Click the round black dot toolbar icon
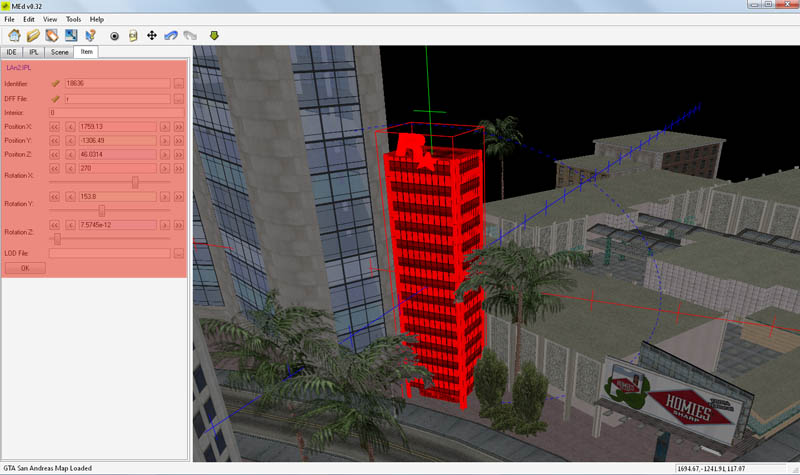Viewport: 800px width, 475px height. point(114,35)
